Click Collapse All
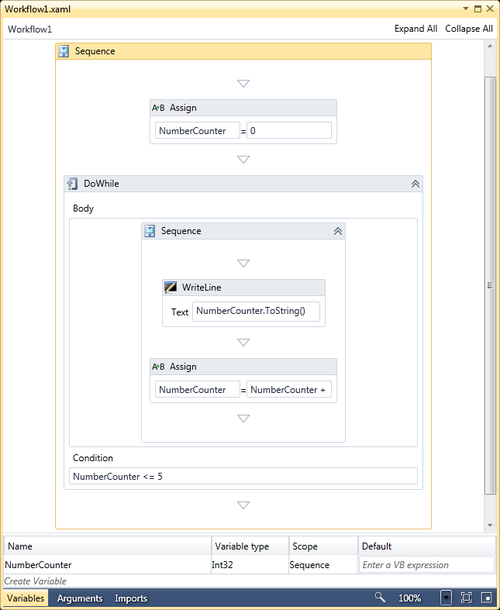Image resolution: width=500 pixels, height=610 pixels. [469, 29]
